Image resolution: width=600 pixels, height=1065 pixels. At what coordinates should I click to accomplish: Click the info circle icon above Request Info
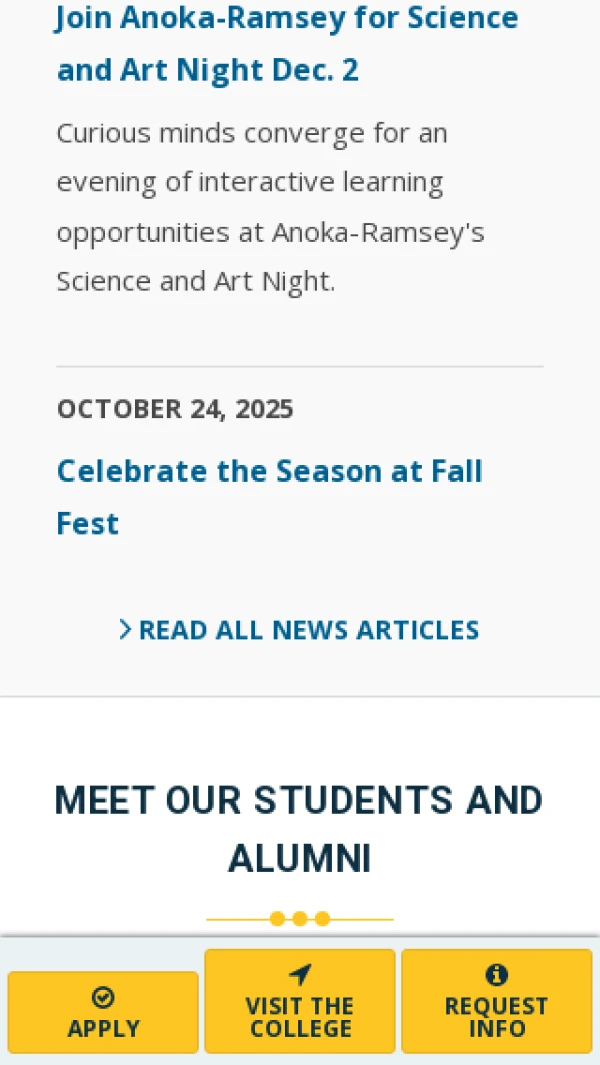[x=496, y=975]
